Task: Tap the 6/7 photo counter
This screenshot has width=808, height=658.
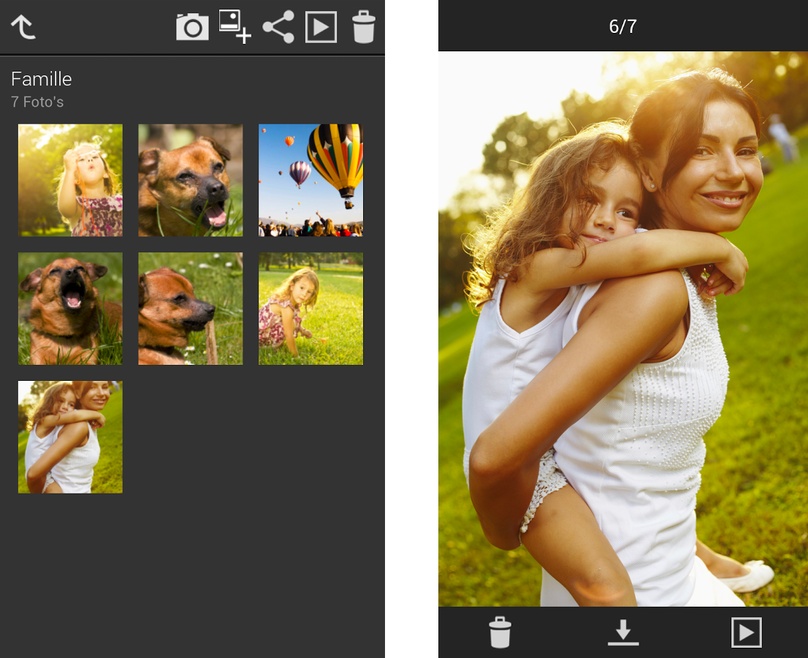Action: (622, 26)
